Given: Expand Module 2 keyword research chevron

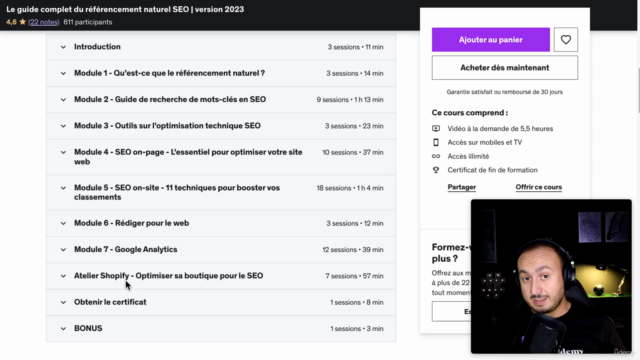Looking at the screenshot, I should tap(63, 100).
